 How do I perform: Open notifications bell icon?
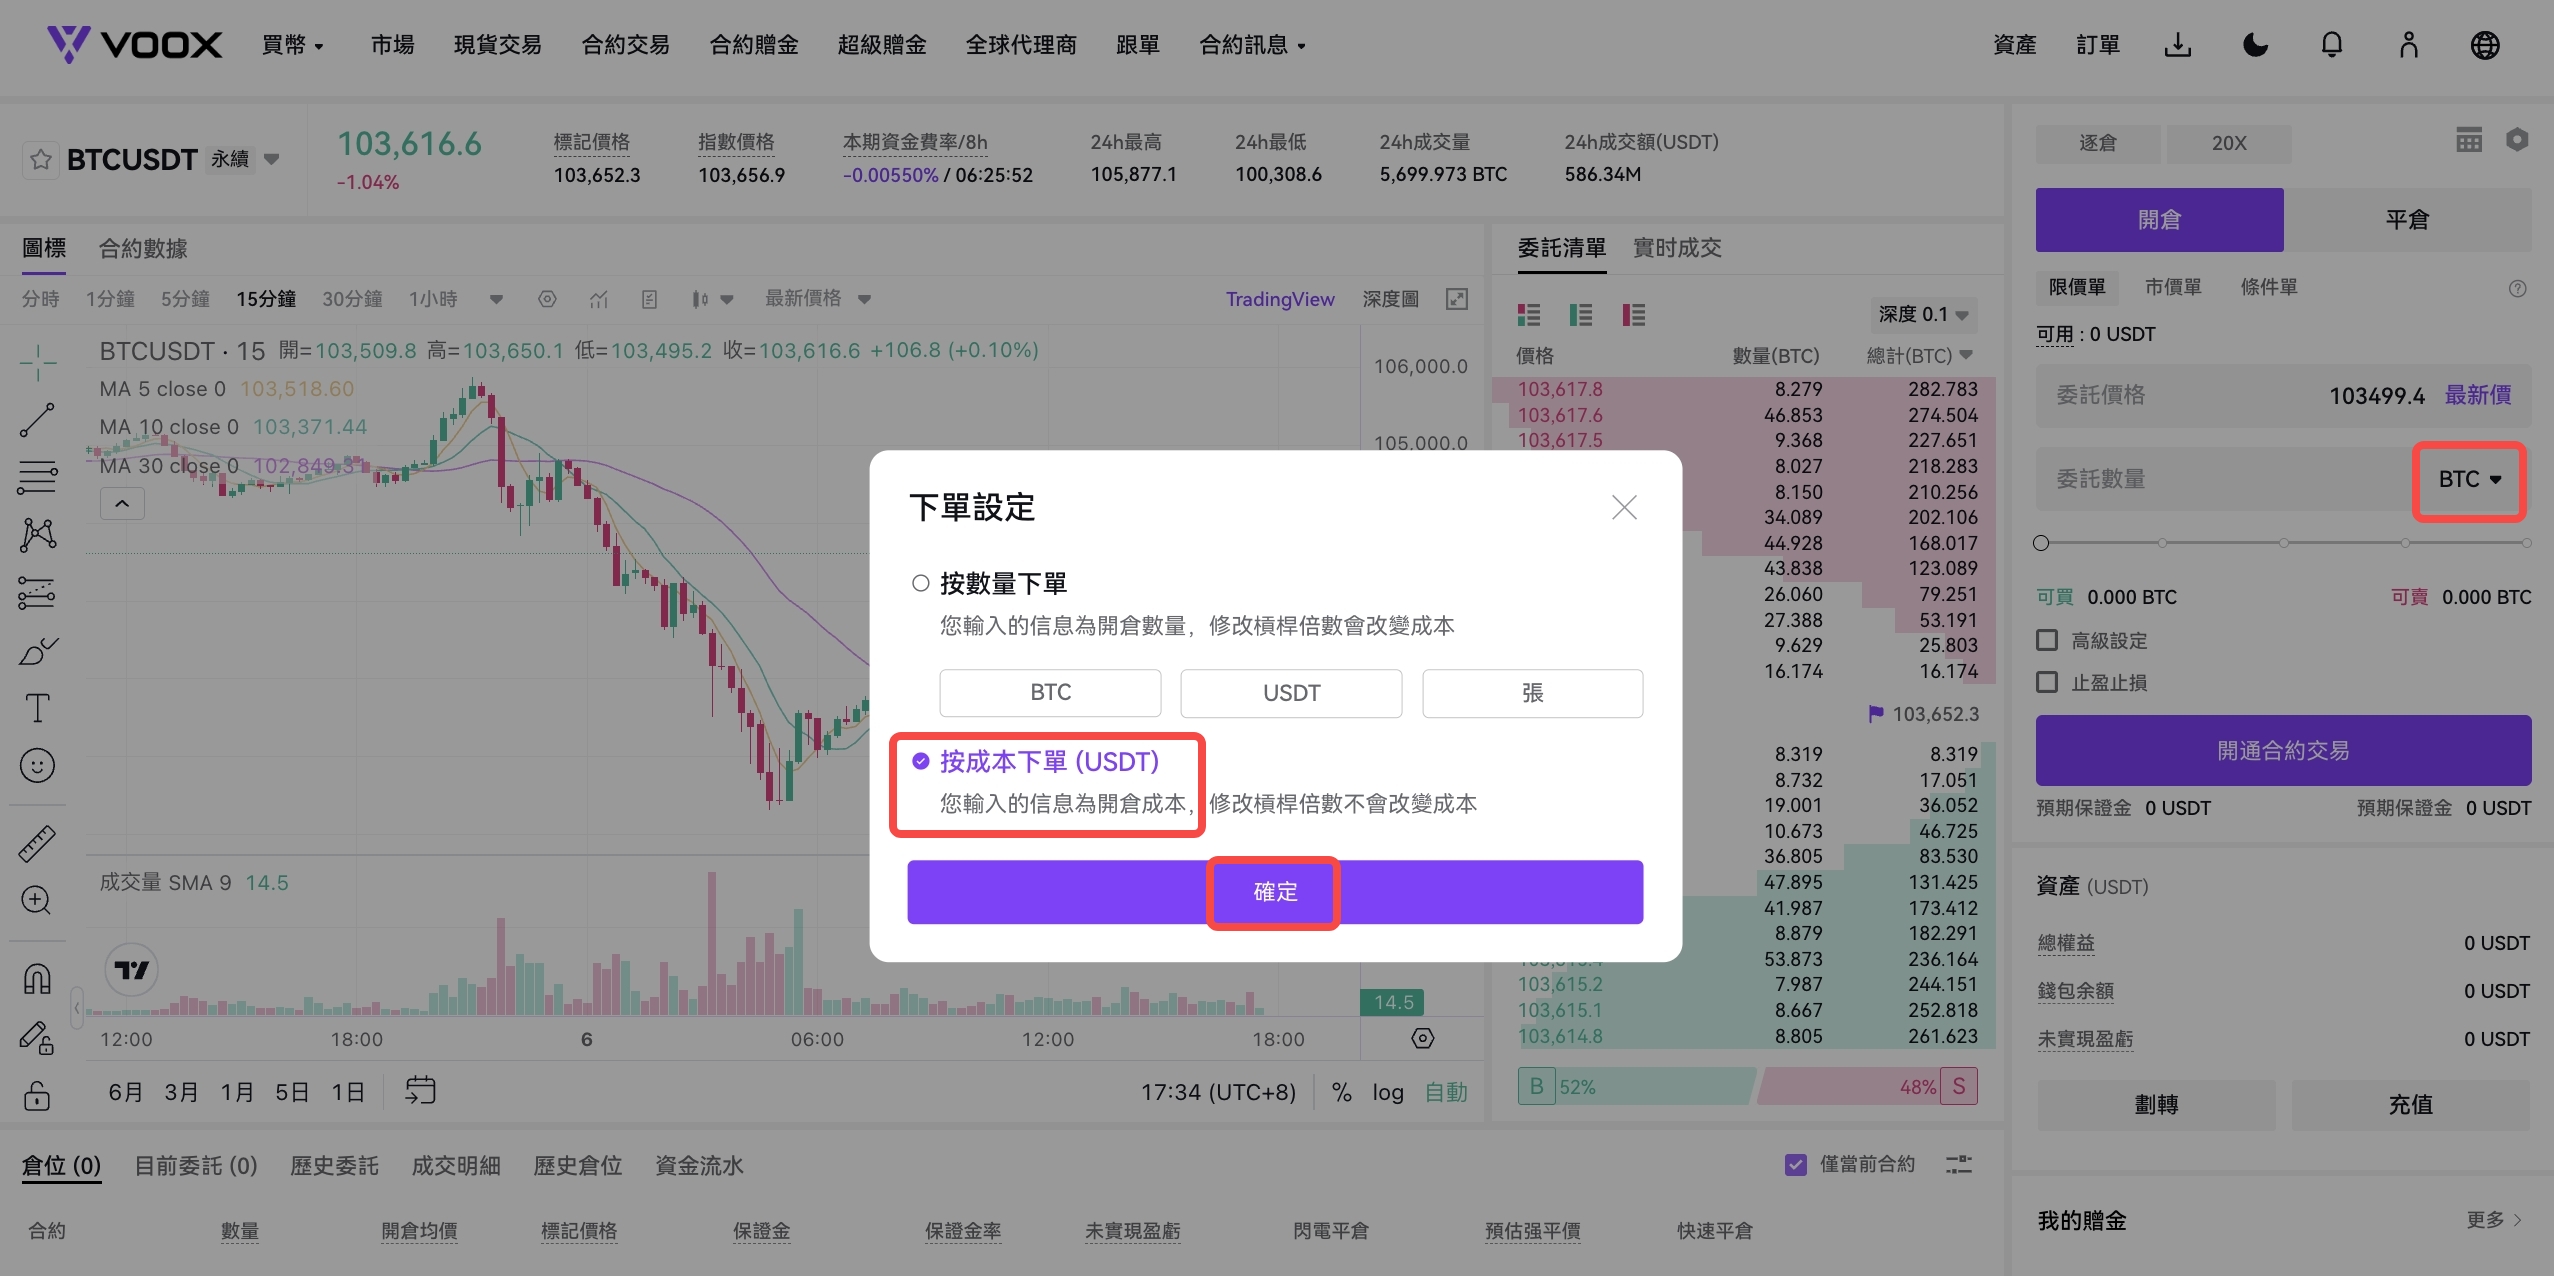coord(2331,45)
